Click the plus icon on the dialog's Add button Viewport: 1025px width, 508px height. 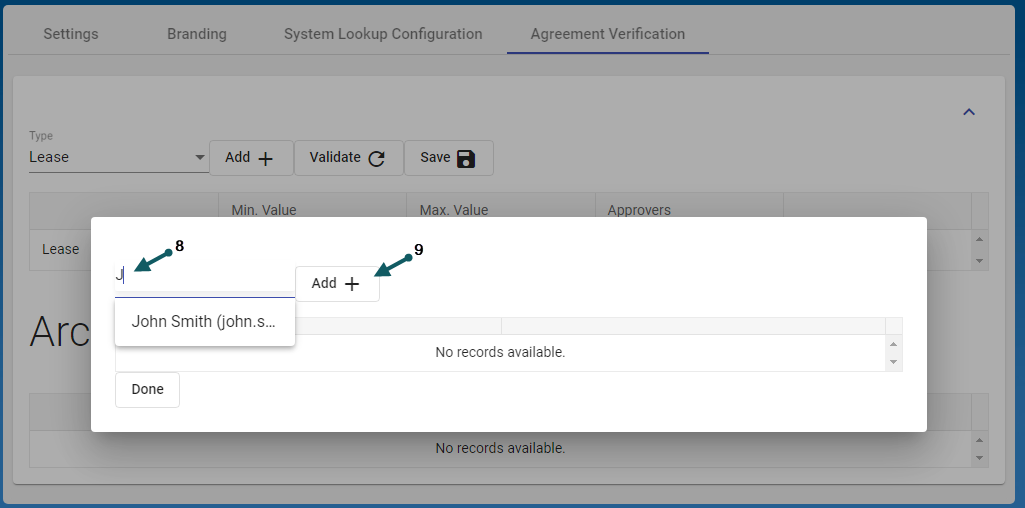click(352, 284)
